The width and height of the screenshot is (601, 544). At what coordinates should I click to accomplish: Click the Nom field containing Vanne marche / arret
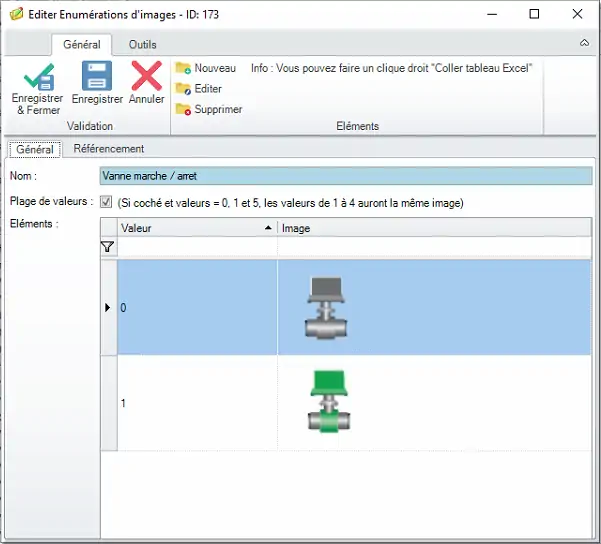[x=346, y=176]
